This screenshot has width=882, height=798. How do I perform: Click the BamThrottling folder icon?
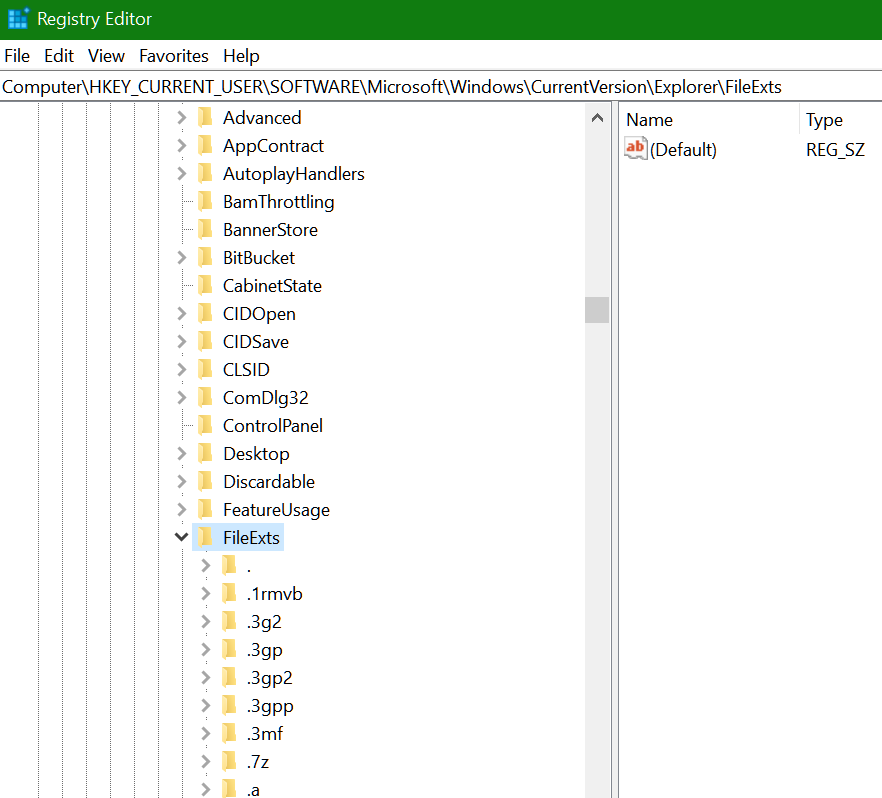(x=205, y=201)
